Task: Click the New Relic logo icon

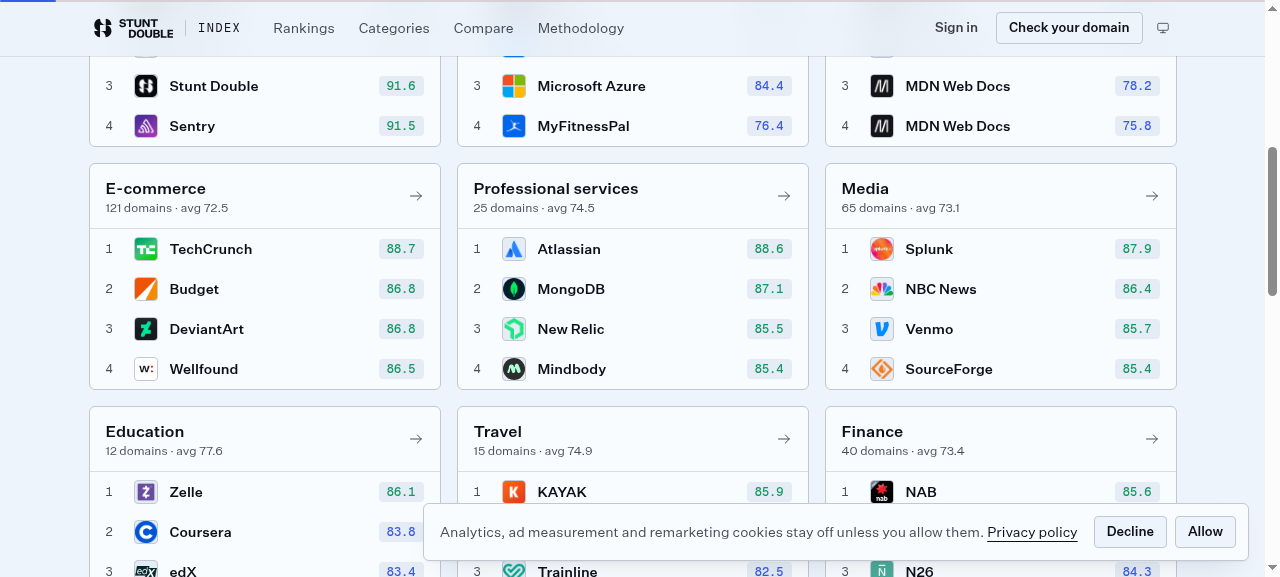Action: coord(514,329)
